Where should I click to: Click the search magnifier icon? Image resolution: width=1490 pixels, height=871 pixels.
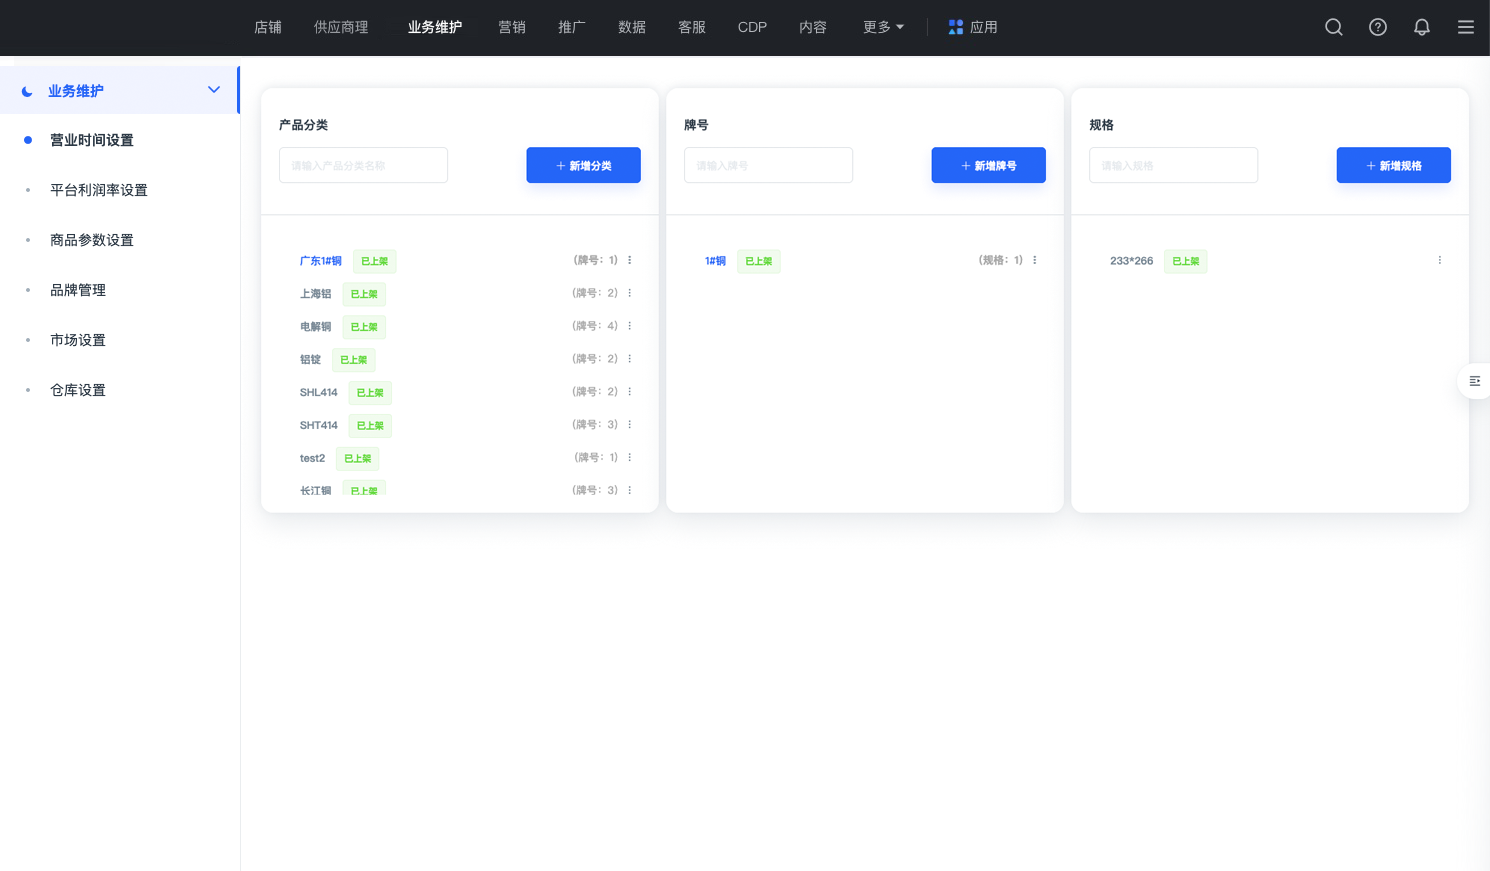click(x=1333, y=27)
